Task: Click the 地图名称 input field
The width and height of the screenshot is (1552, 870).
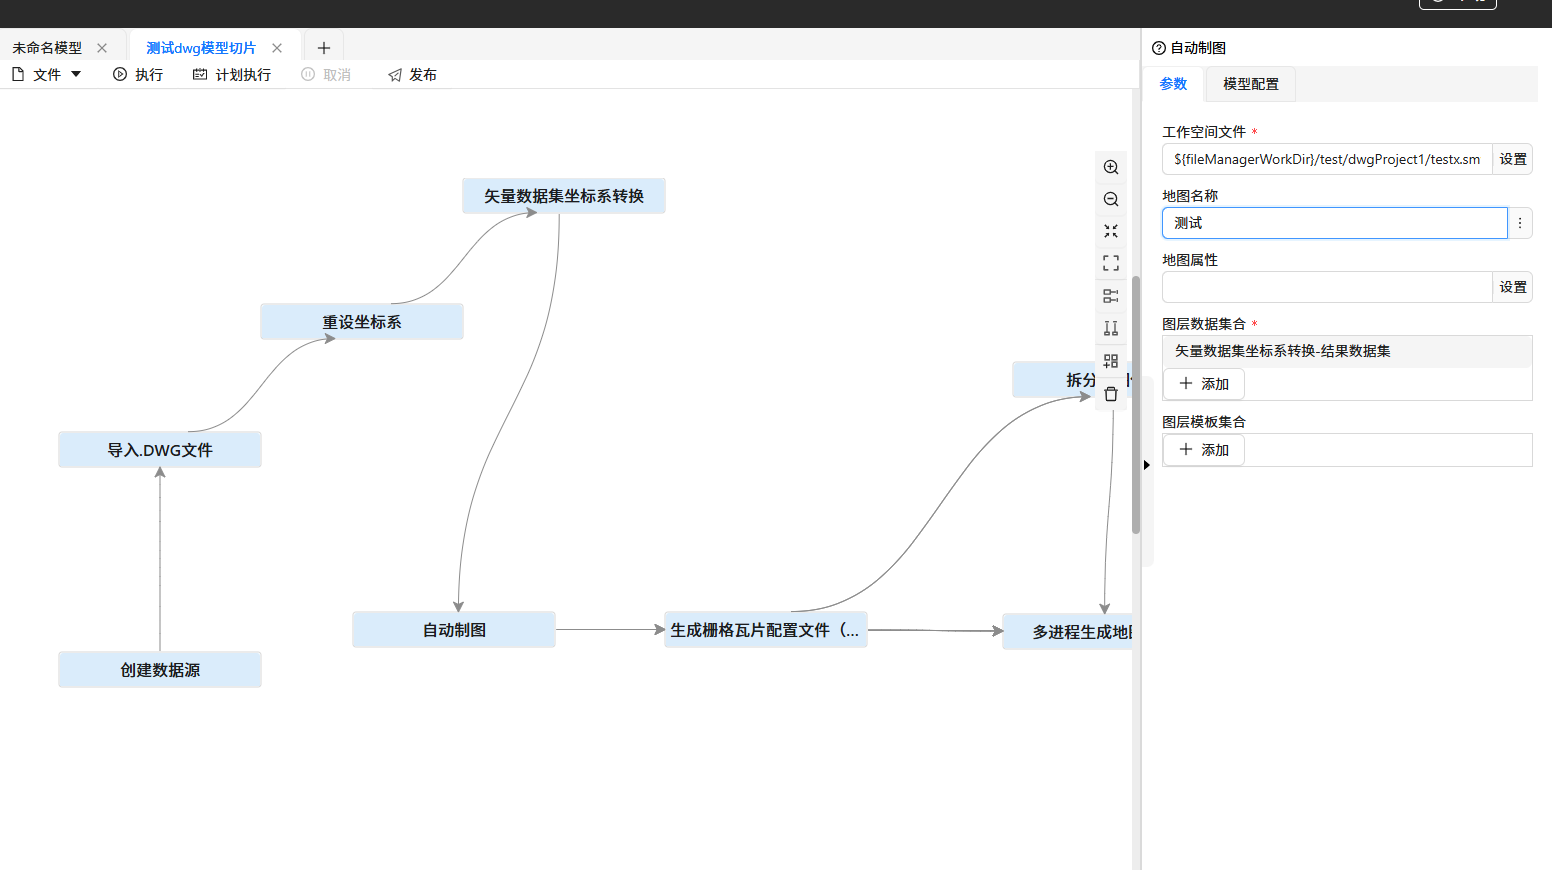Action: (x=1334, y=223)
